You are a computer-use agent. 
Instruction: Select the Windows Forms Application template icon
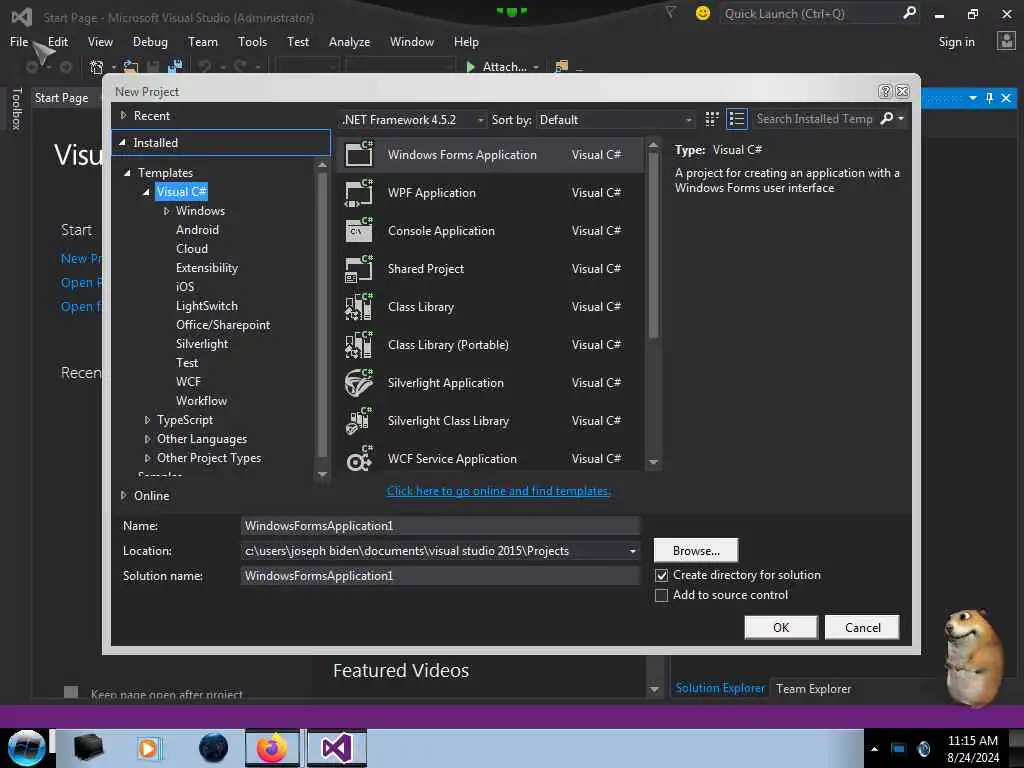(x=359, y=154)
